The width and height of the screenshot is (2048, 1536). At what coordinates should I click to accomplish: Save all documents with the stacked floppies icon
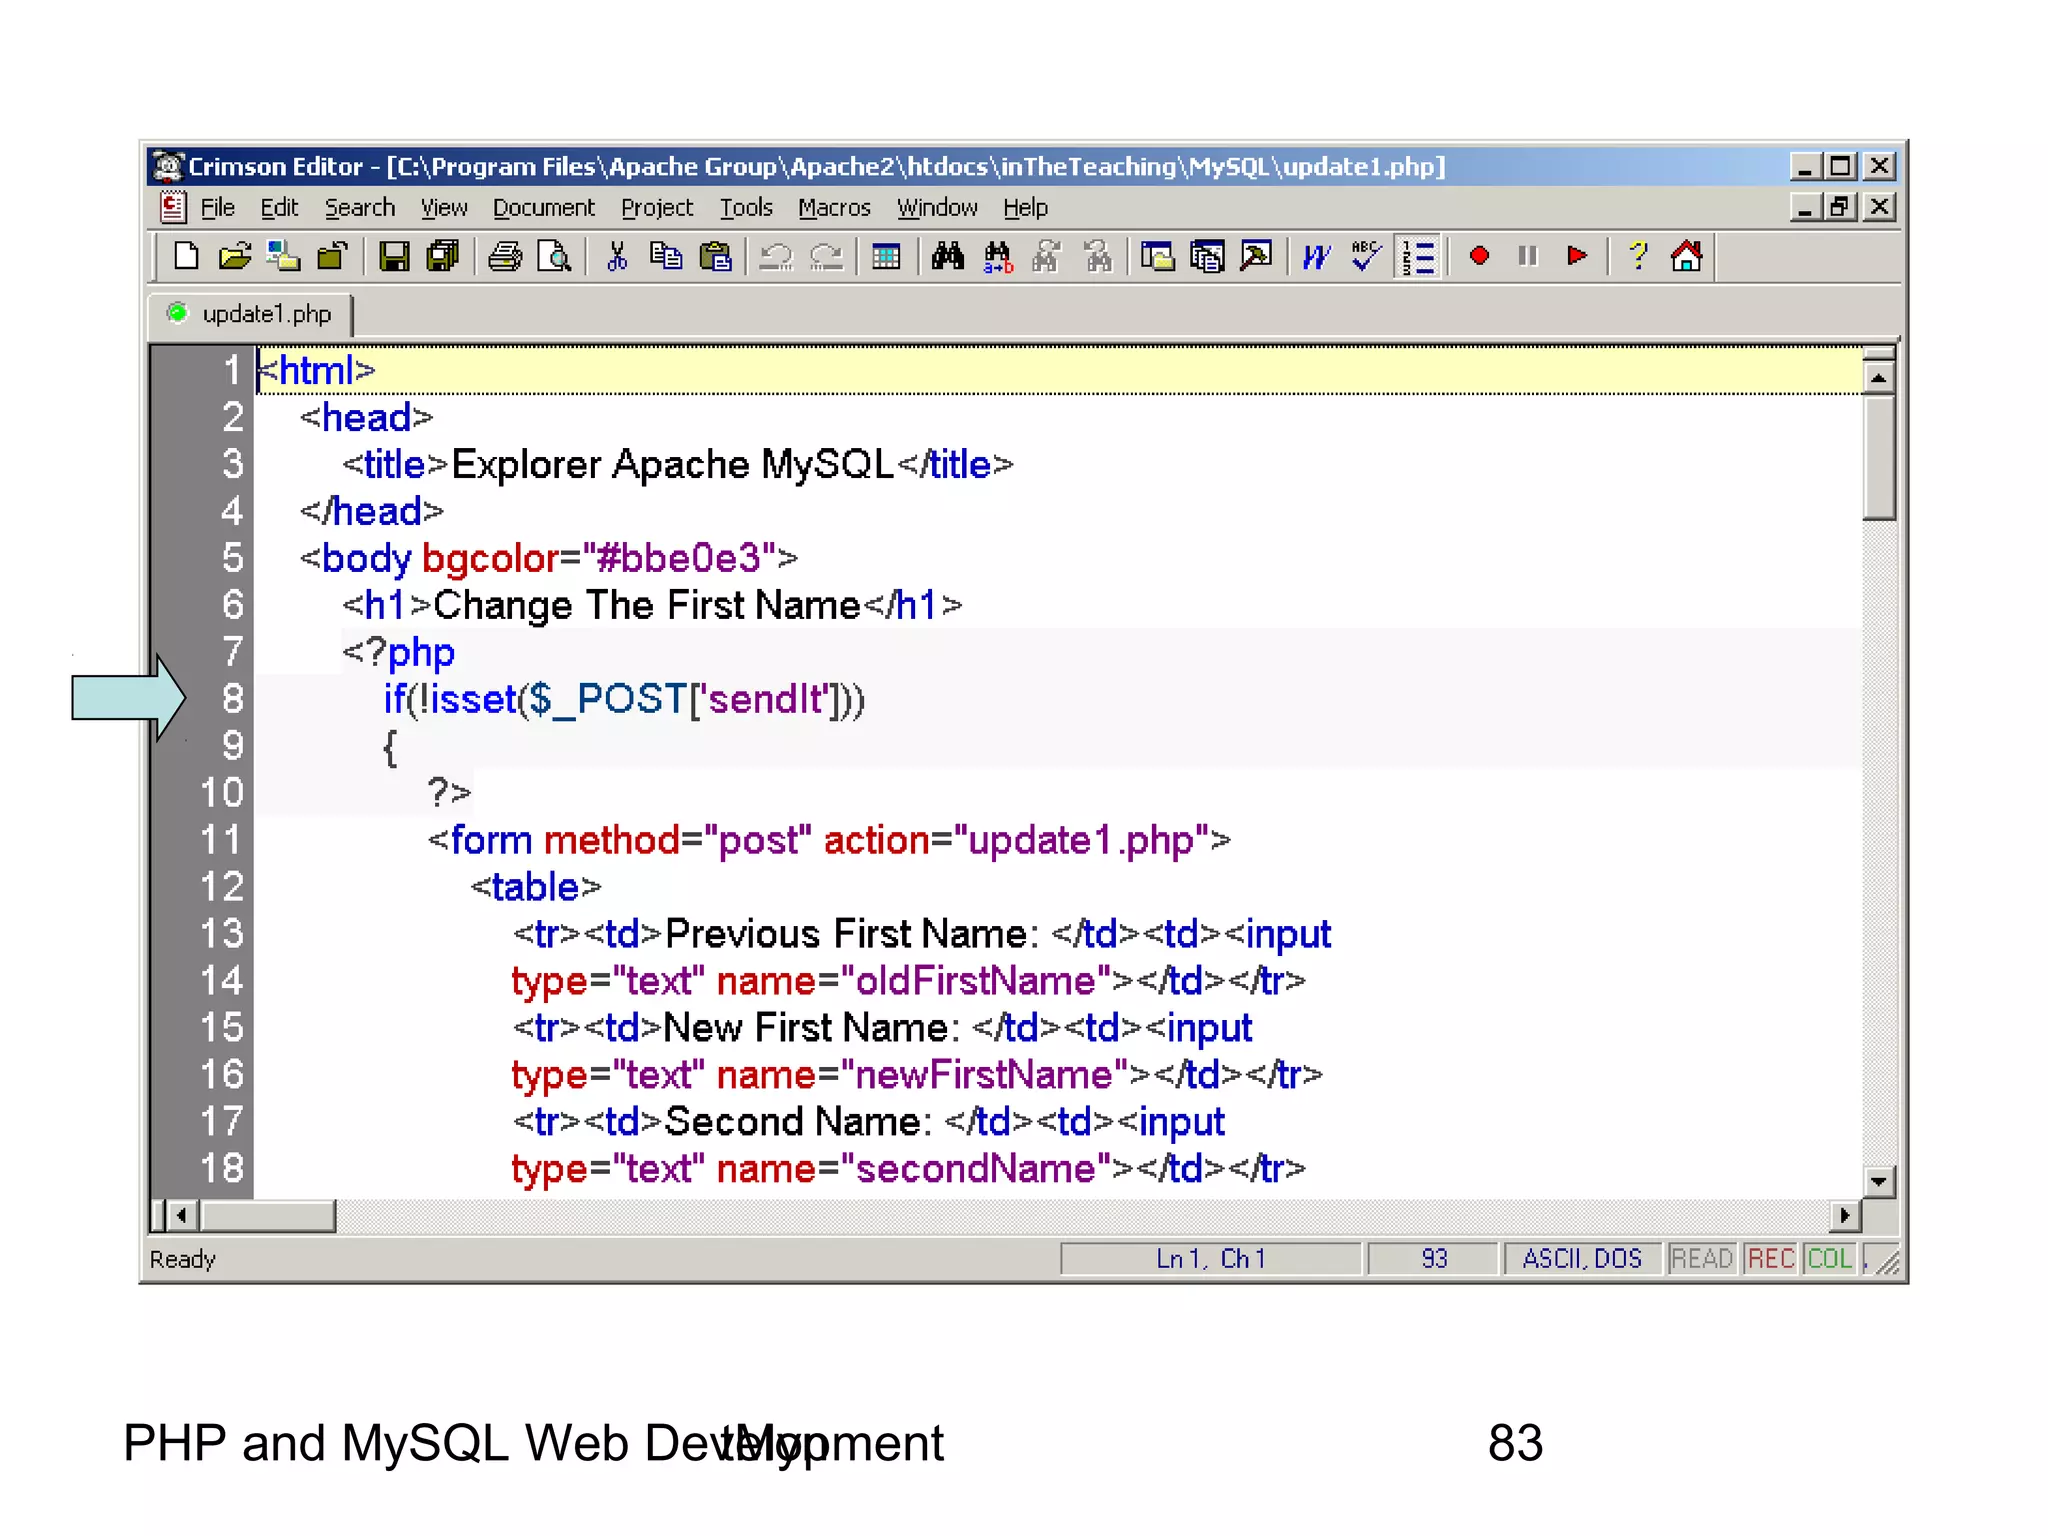click(x=442, y=257)
